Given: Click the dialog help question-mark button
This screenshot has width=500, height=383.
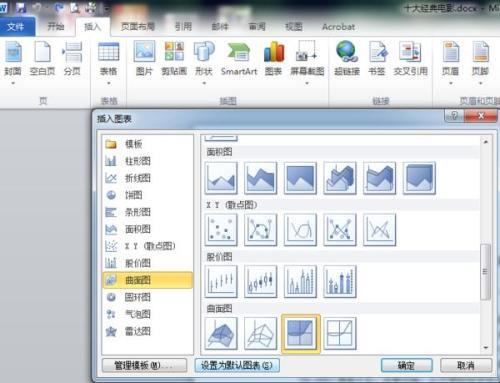Looking at the screenshot, I should tap(454, 116).
